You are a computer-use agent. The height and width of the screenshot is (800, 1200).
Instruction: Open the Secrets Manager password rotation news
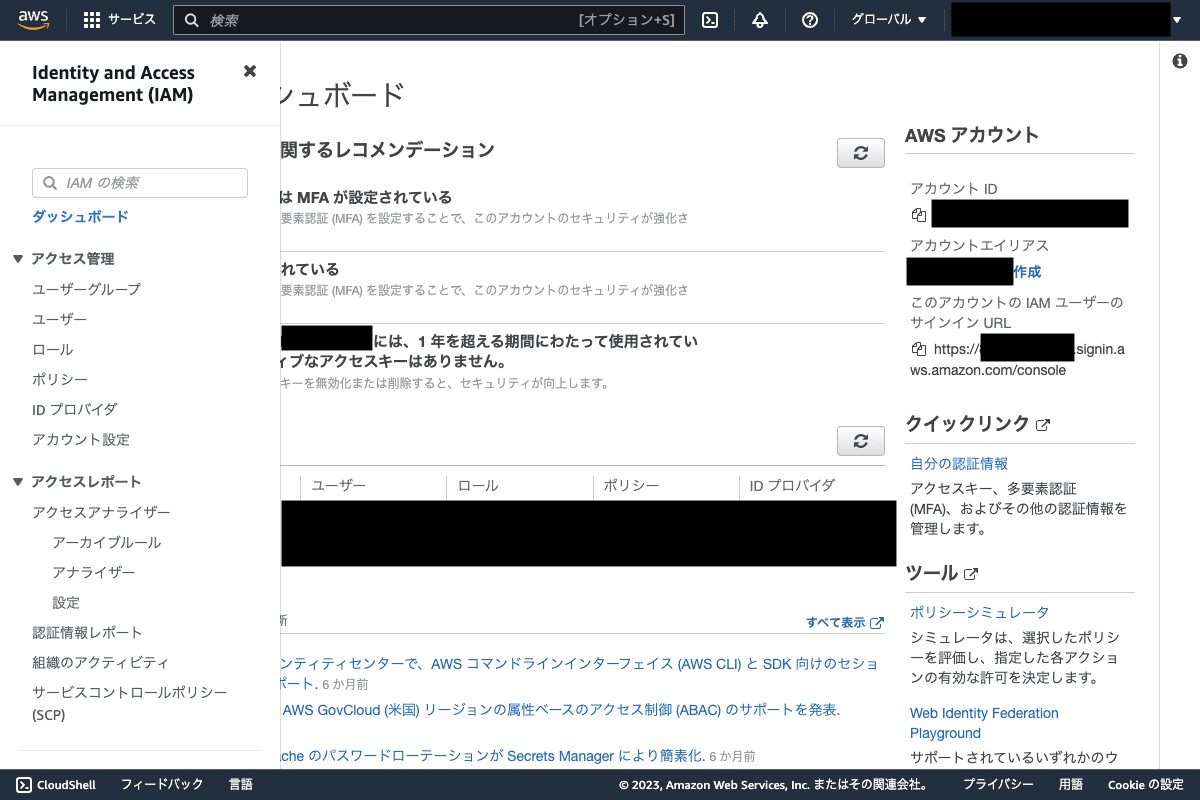(x=494, y=755)
